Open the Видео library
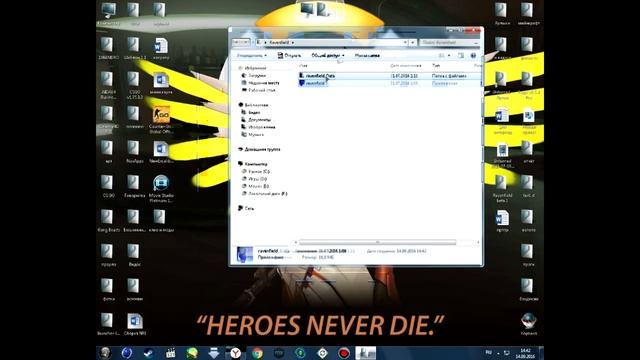The width and height of the screenshot is (640, 360). [x=254, y=112]
